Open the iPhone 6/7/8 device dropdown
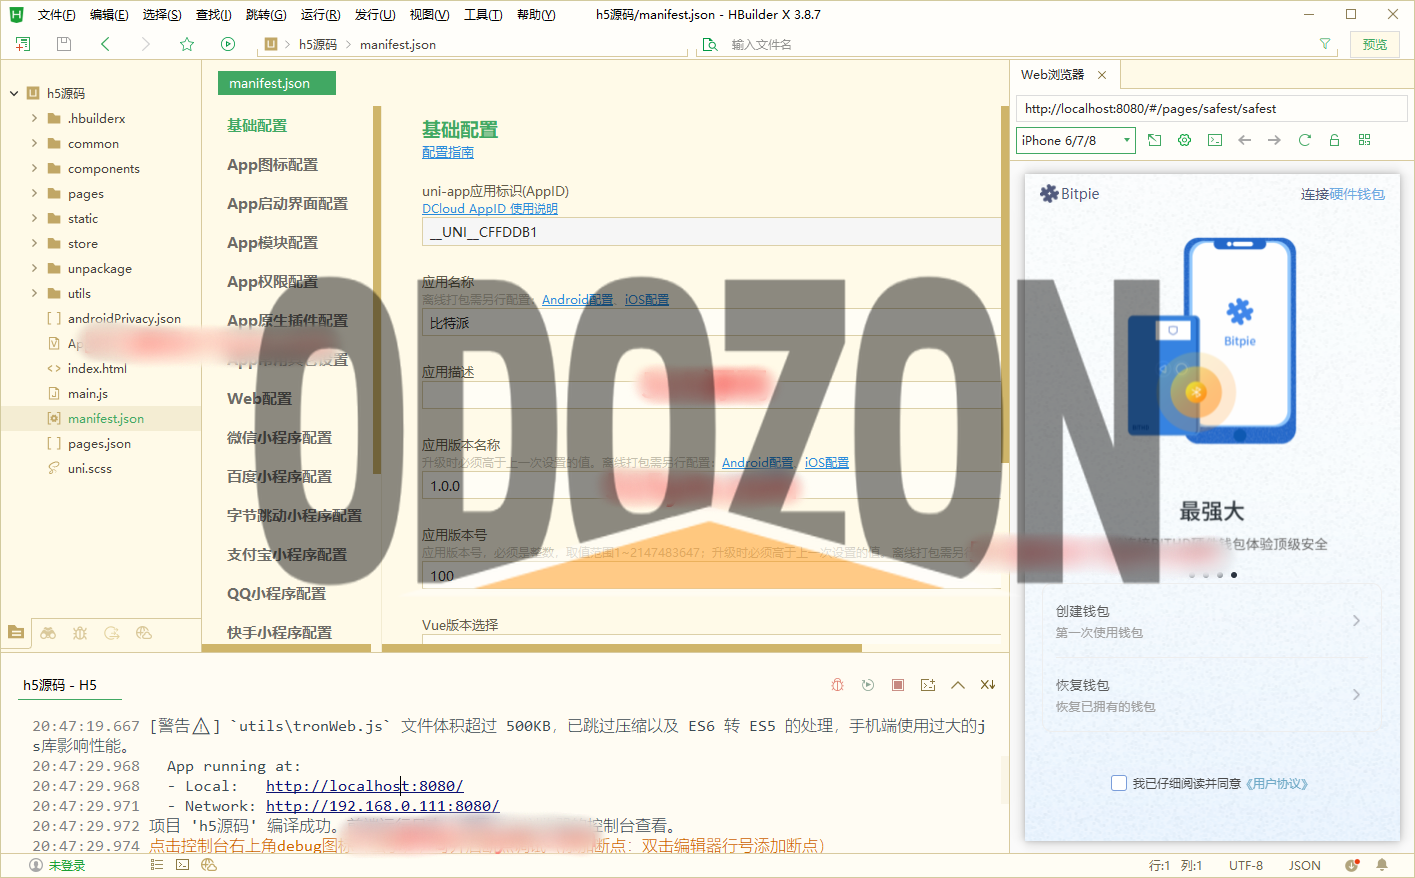1415x878 pixels. 1076,140
